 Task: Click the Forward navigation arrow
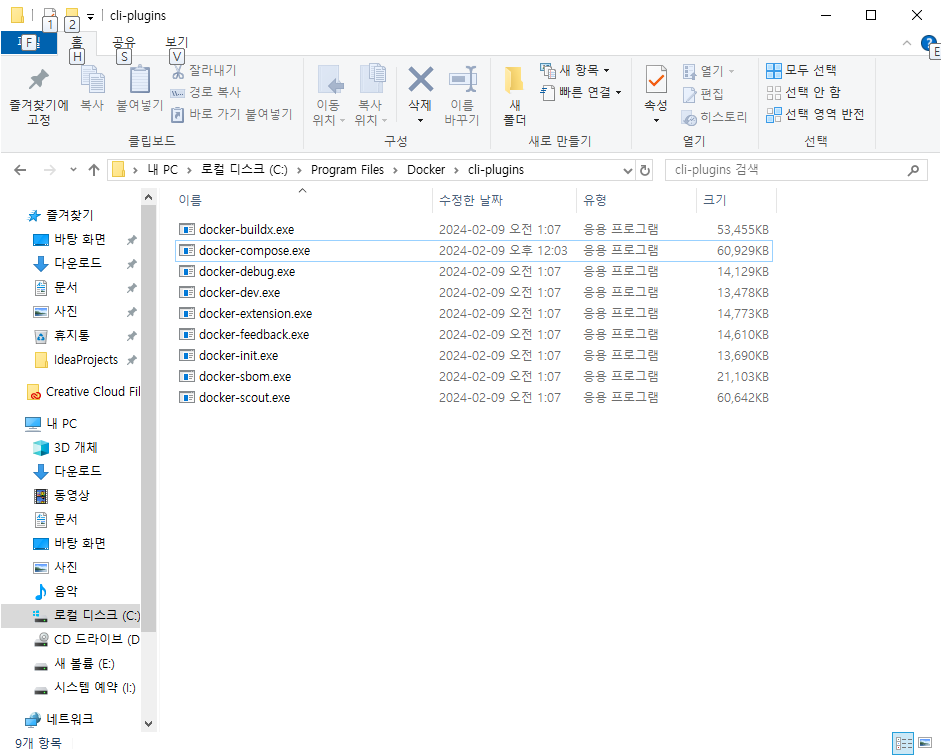pyautogui.click(x=50, y=170)
